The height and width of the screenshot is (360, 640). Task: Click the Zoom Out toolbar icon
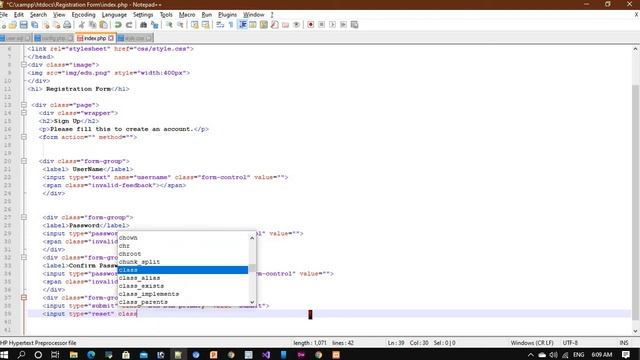[x=180, y=25]
